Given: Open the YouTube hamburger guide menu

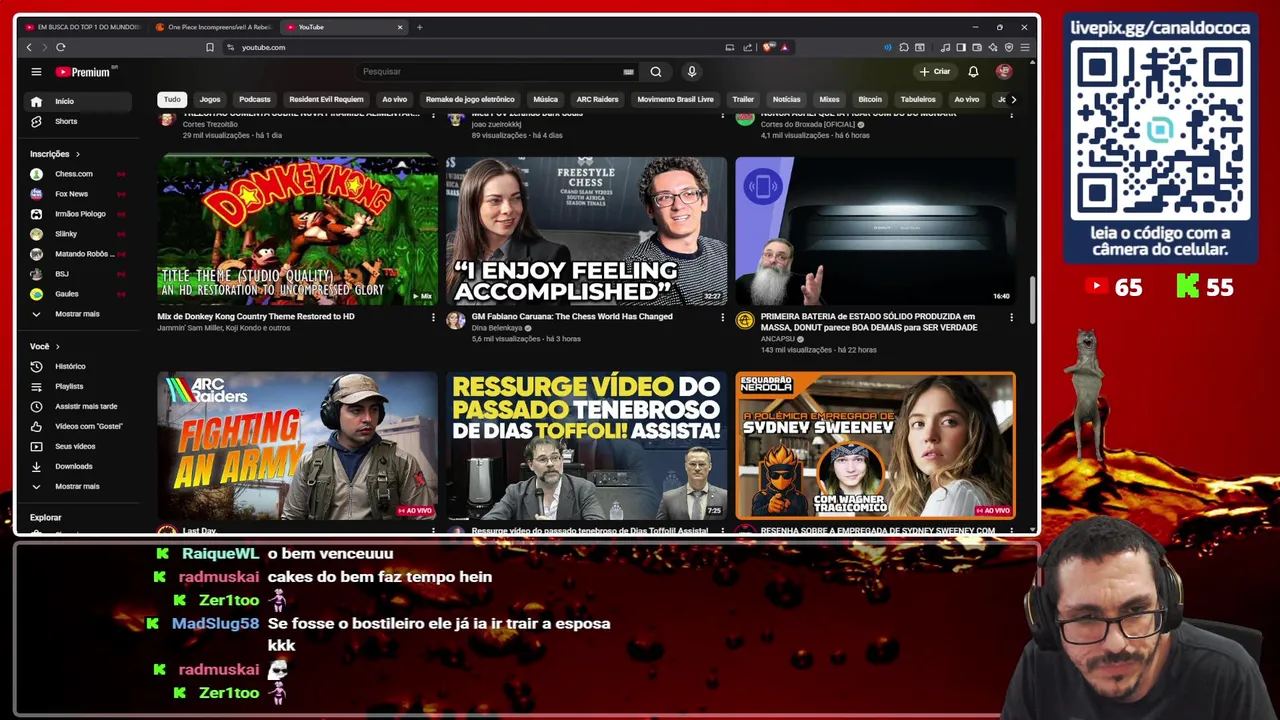Looking at the screenshot, I should tap(36, 72).
